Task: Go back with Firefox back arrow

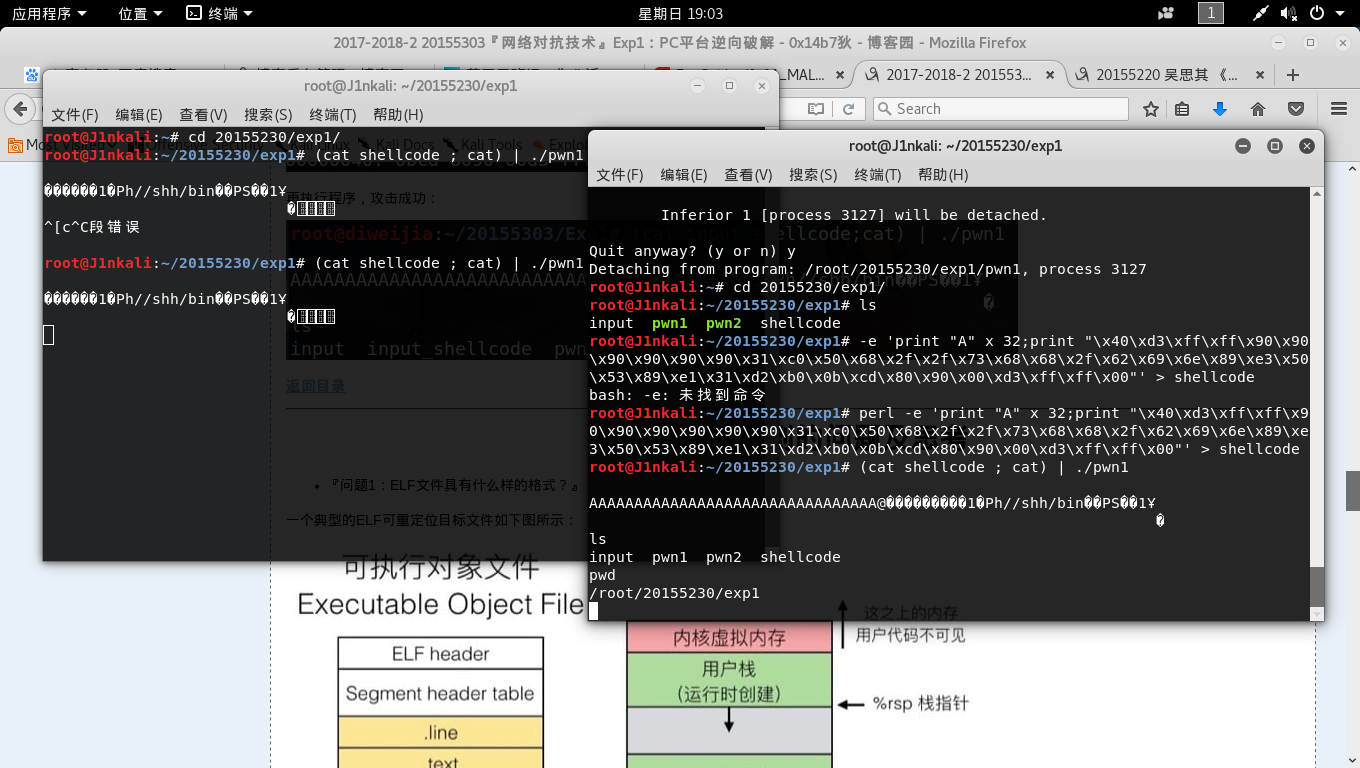Action: coord(18,108)
